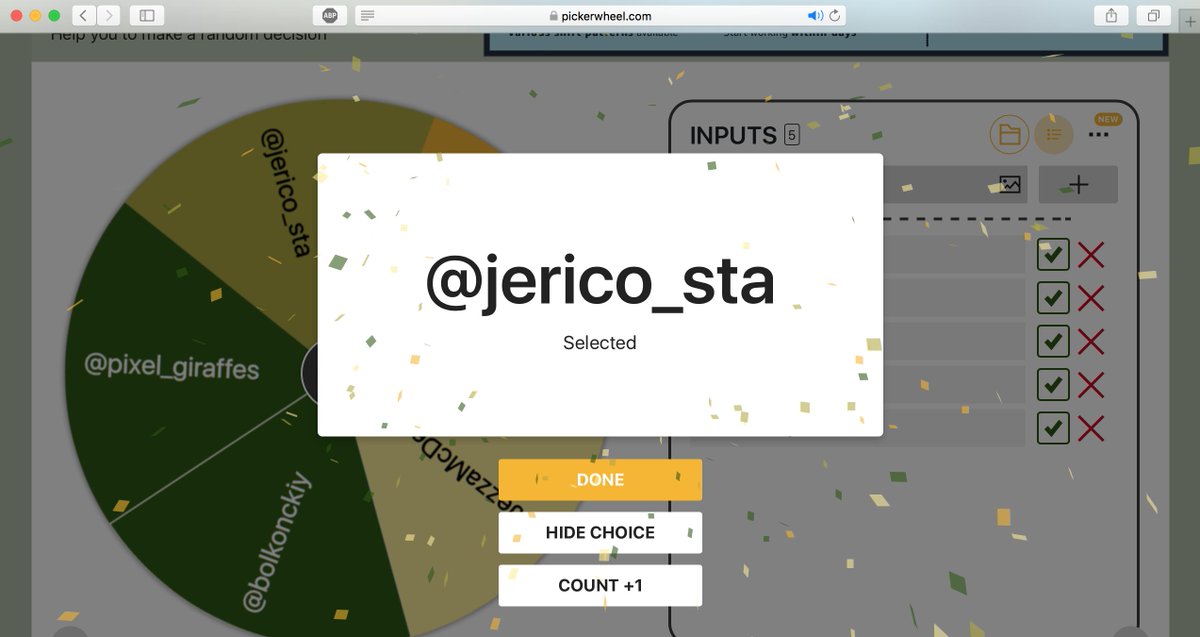This screenshot has height=637, width=1200.
Task: Switch to list view icon in Inputs
Action: 1053,134
